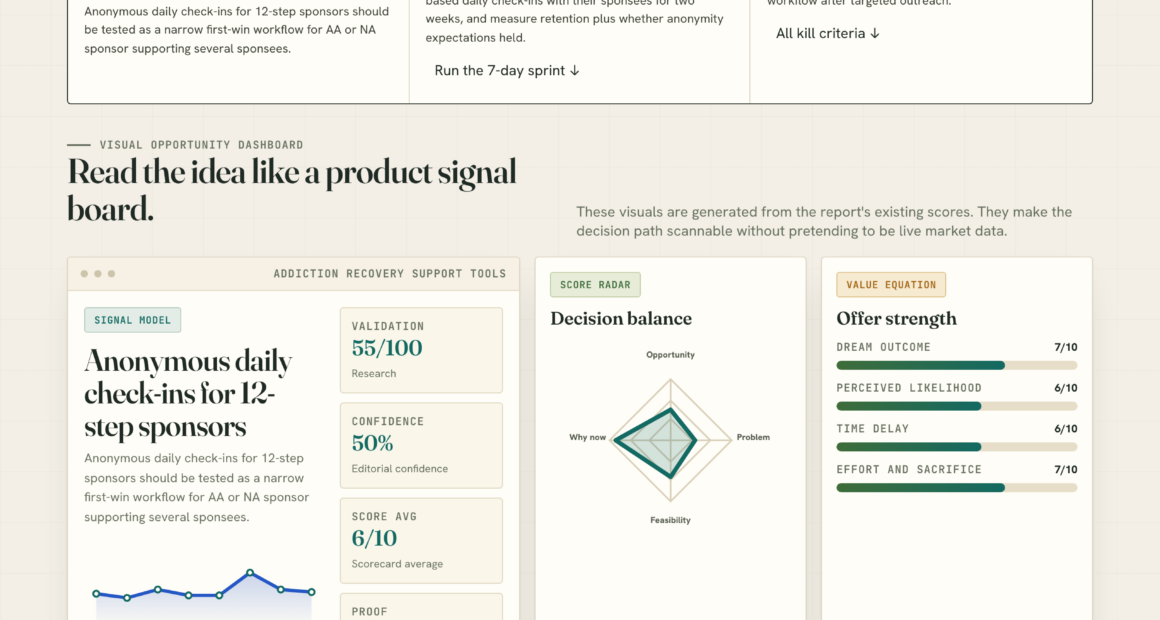The image size is (1160, 620).
Task: Click the Value Equation tag
Action: point(891,285)
